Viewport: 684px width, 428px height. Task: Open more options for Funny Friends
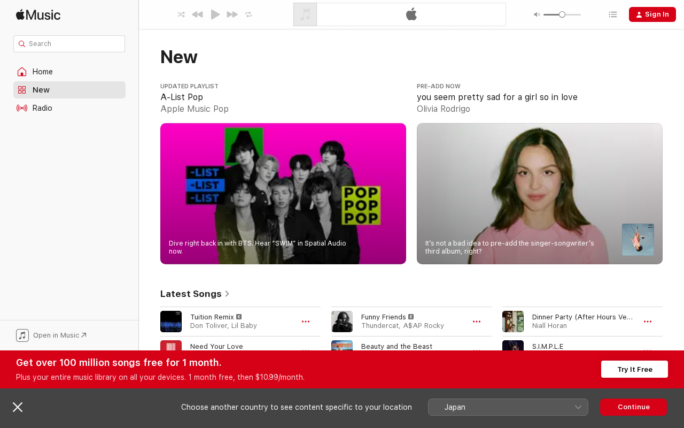477,321
